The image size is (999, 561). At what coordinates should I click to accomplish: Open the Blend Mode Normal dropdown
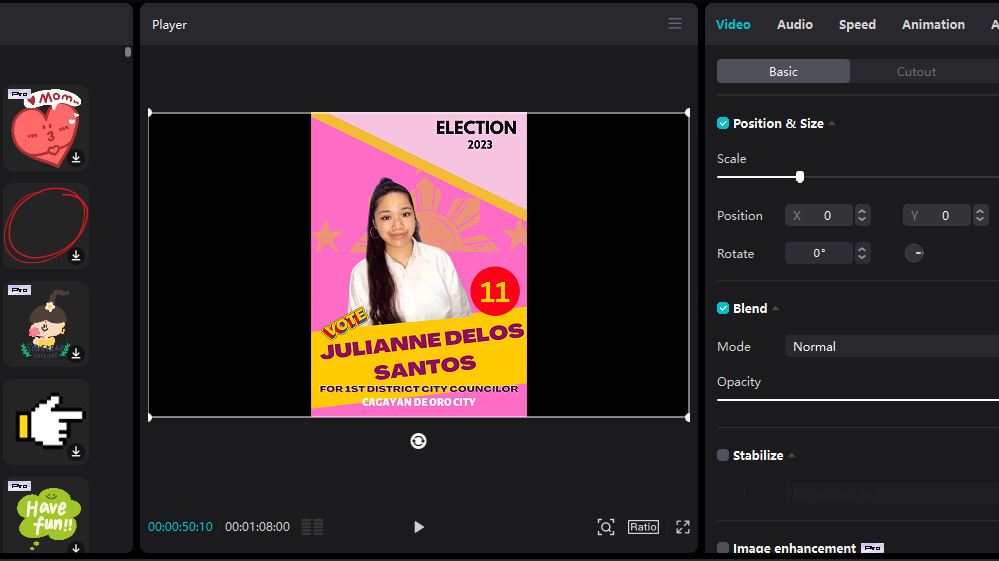tap(892, 346)
